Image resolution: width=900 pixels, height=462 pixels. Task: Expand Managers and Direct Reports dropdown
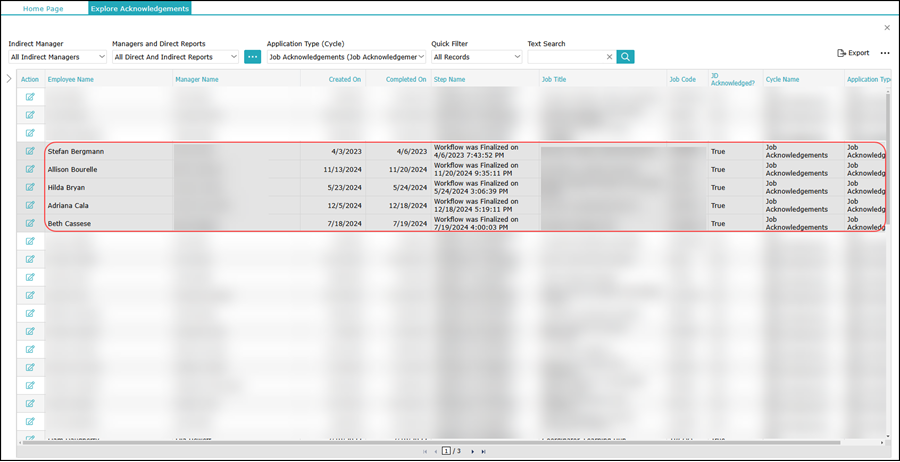(x=176, y=57)
